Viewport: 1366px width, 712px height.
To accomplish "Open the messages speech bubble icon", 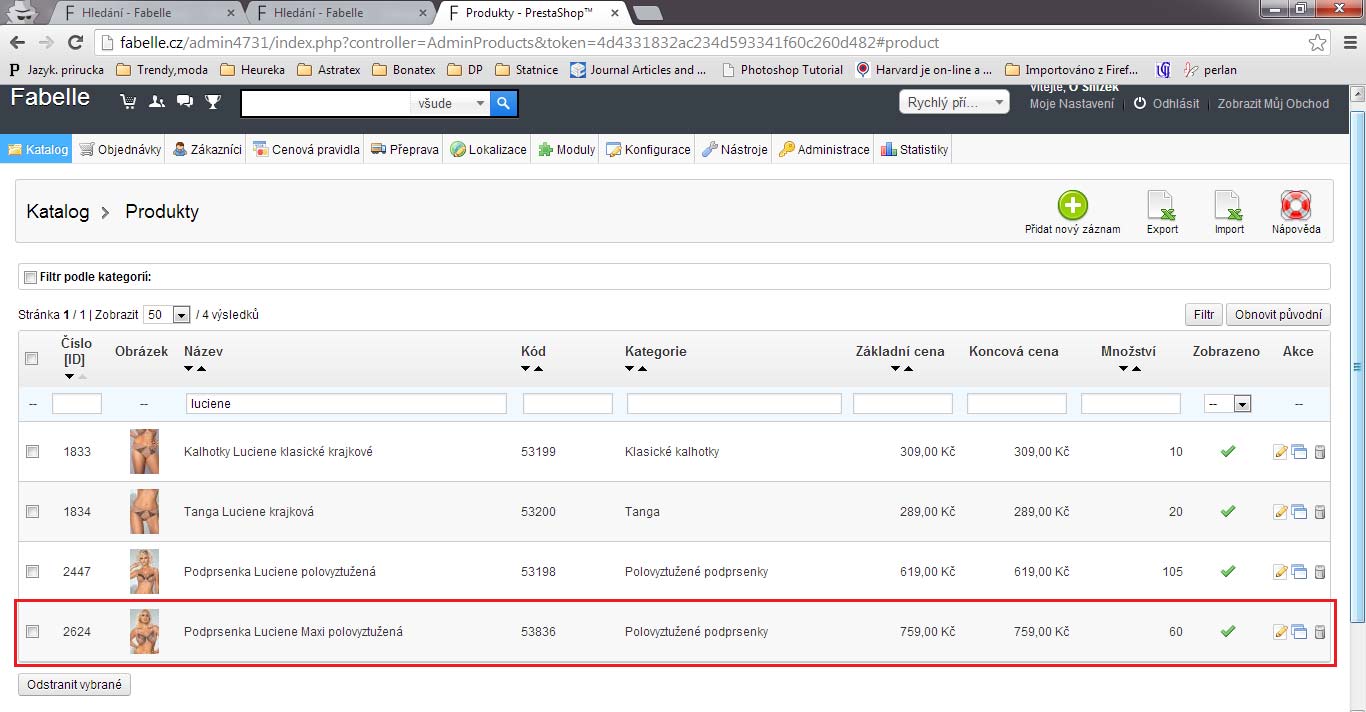I will click(x=185, y=101).
